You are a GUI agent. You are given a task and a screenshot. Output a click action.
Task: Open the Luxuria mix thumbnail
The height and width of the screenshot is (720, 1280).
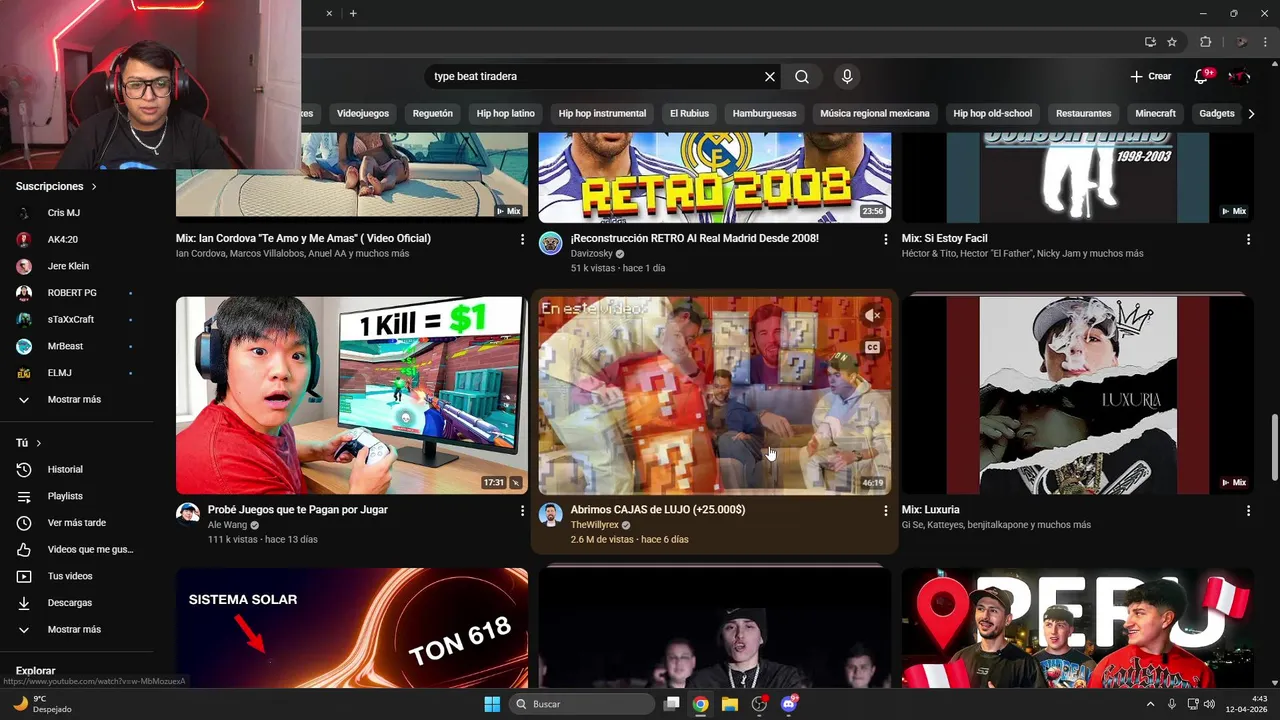tap(1077, 395)
